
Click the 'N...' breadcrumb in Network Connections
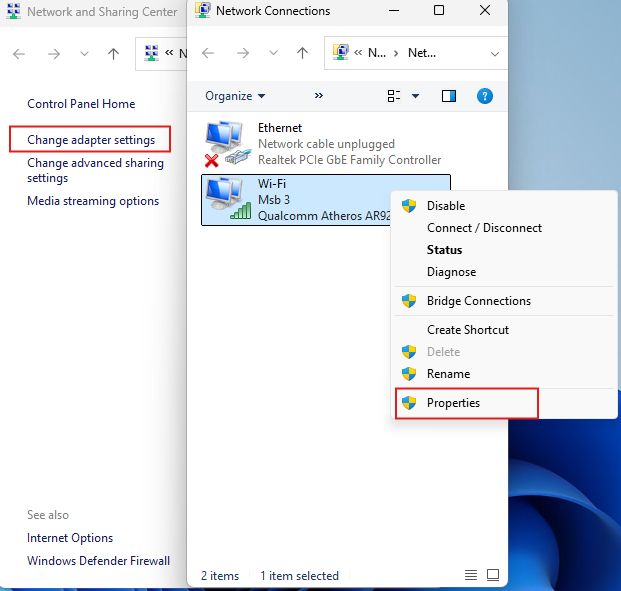(377, 53)
